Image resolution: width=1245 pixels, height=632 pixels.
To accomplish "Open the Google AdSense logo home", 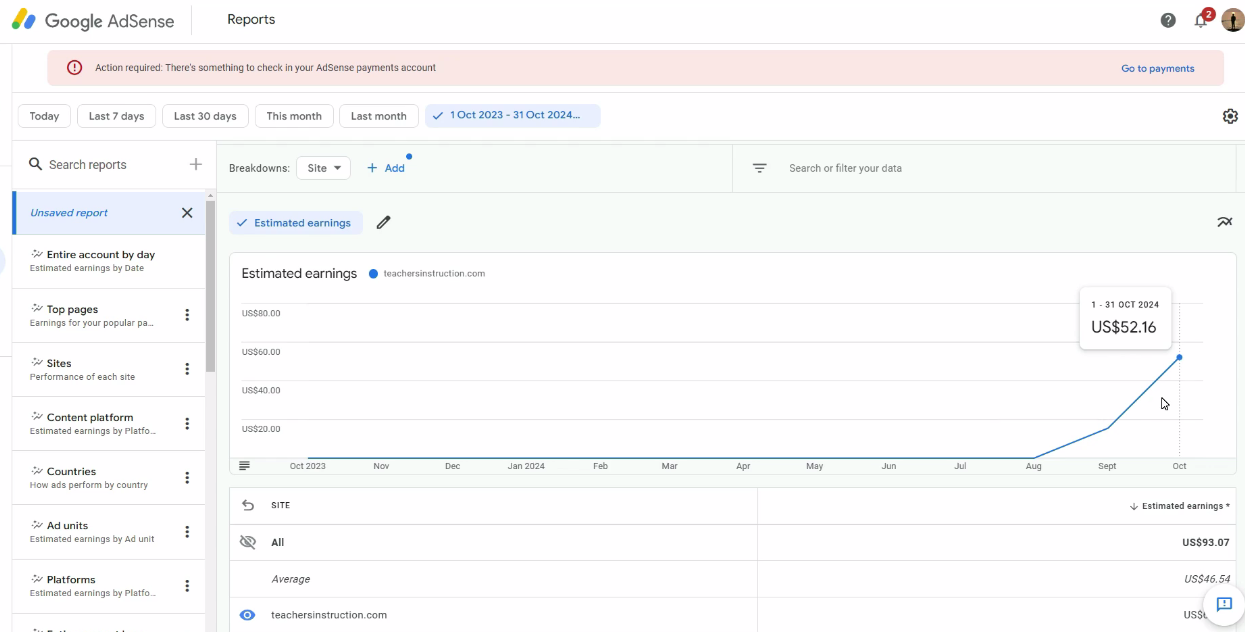I will (x=92, y=20).
